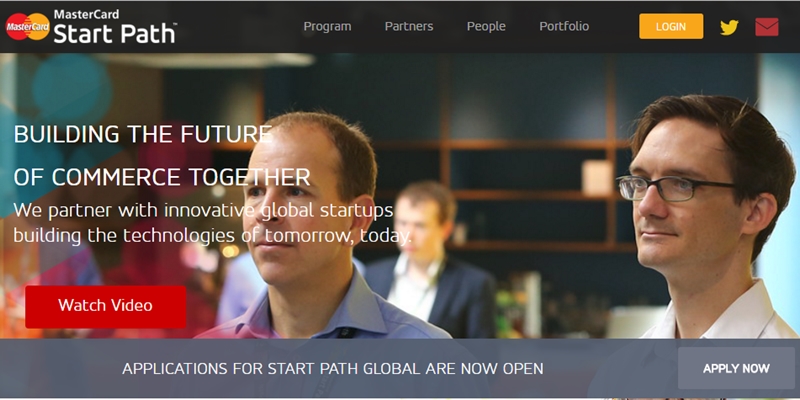Click the red Watch Video button
800x400 pixels.
click(106, 307)
